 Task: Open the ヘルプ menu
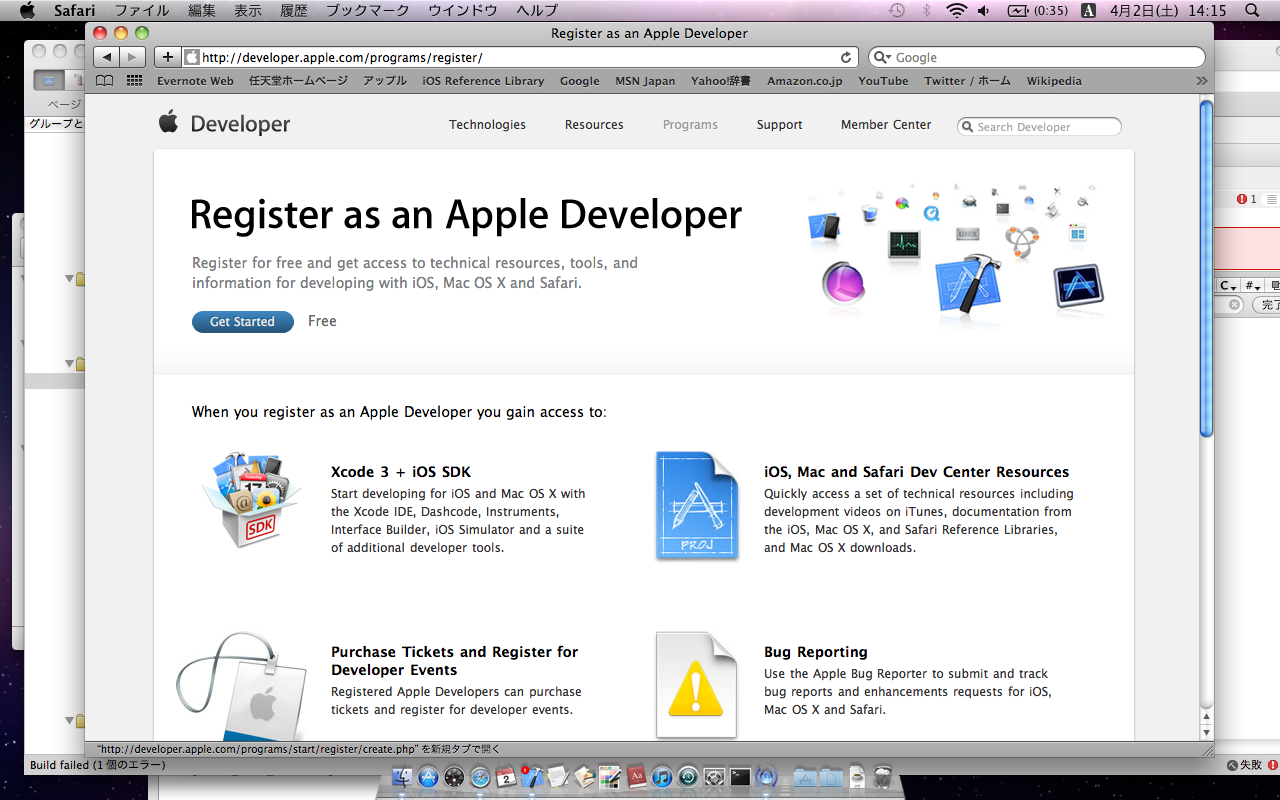click(537, 10)
